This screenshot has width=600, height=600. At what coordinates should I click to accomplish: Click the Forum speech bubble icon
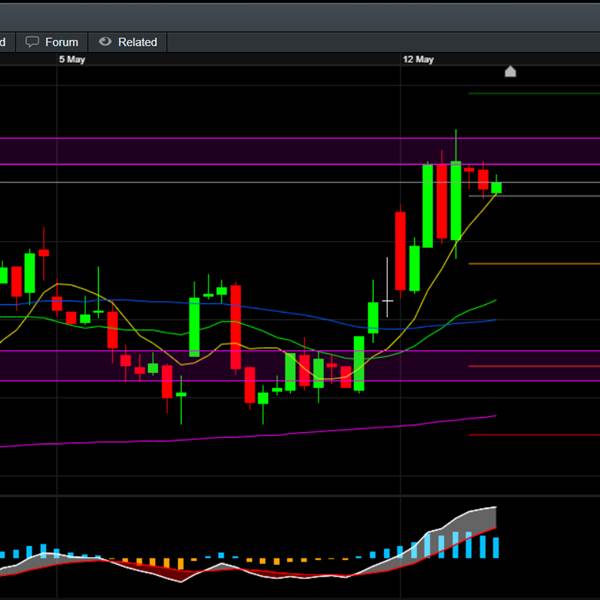pos(32,41)
